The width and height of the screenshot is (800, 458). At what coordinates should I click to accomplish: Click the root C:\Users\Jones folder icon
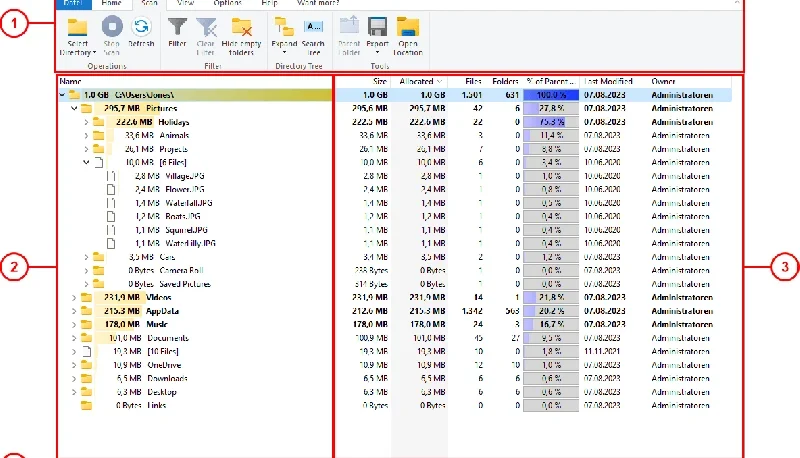pos(74,95)
